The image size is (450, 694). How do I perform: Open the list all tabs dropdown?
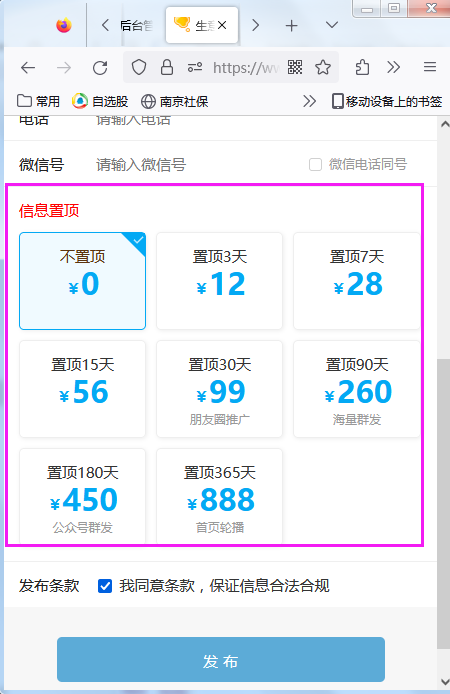coord(332,25)
